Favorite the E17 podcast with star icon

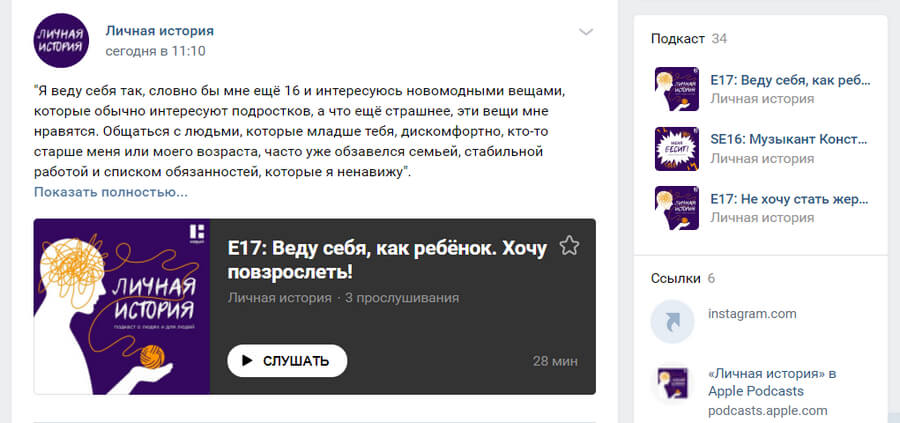pyautogui.click(x=569, y=246)
